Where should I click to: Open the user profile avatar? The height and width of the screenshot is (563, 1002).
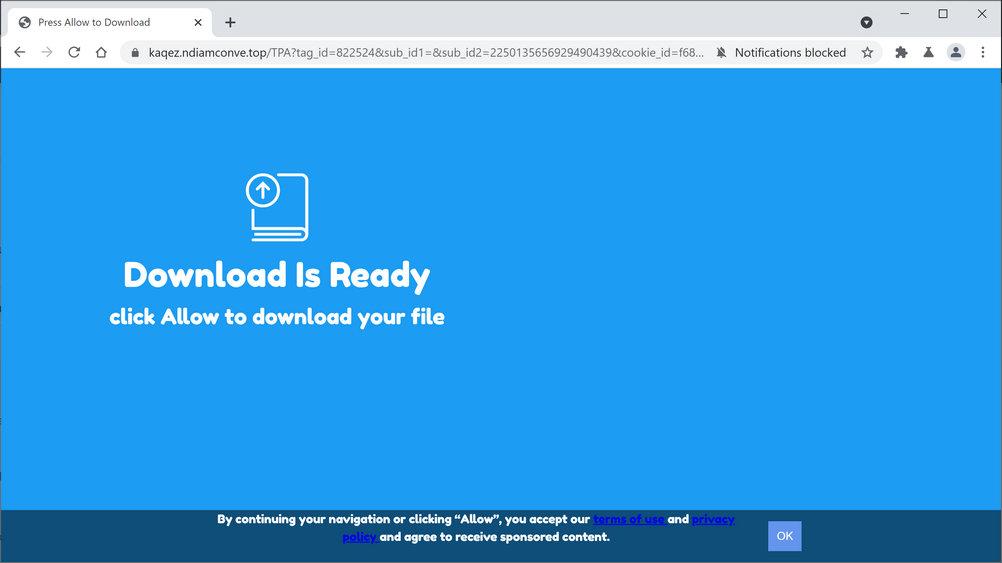coord(955,52)
